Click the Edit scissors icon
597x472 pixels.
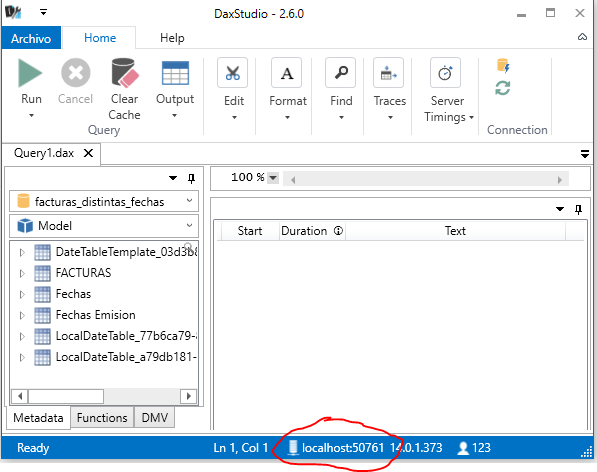point(233,73)
